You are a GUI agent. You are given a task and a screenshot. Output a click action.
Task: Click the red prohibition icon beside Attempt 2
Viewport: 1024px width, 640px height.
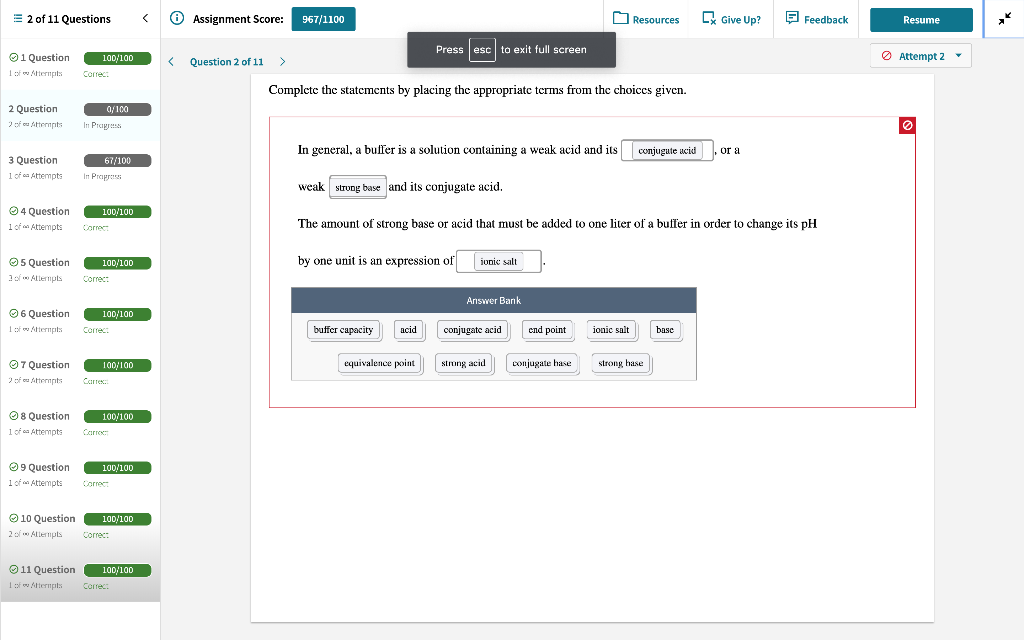point(888,55)
